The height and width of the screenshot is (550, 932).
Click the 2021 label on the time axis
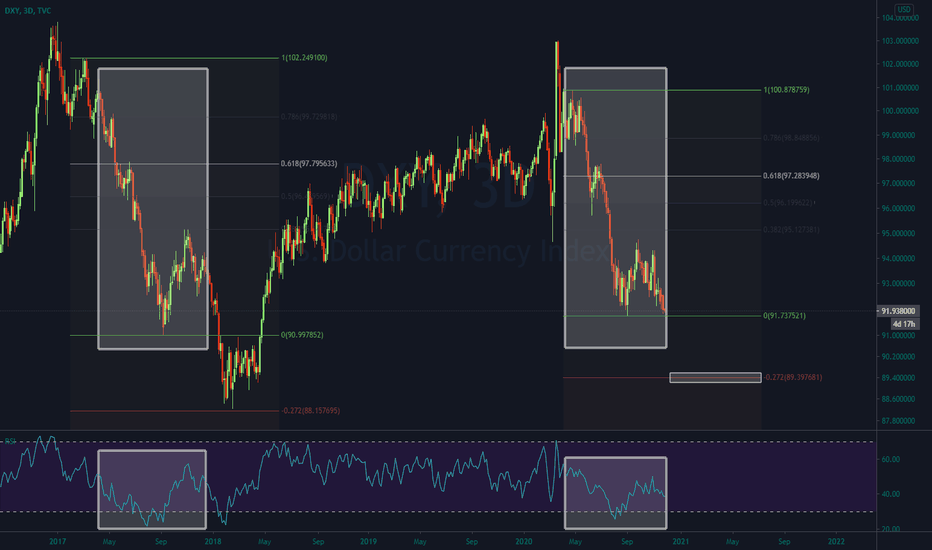(x=681, y=542)
